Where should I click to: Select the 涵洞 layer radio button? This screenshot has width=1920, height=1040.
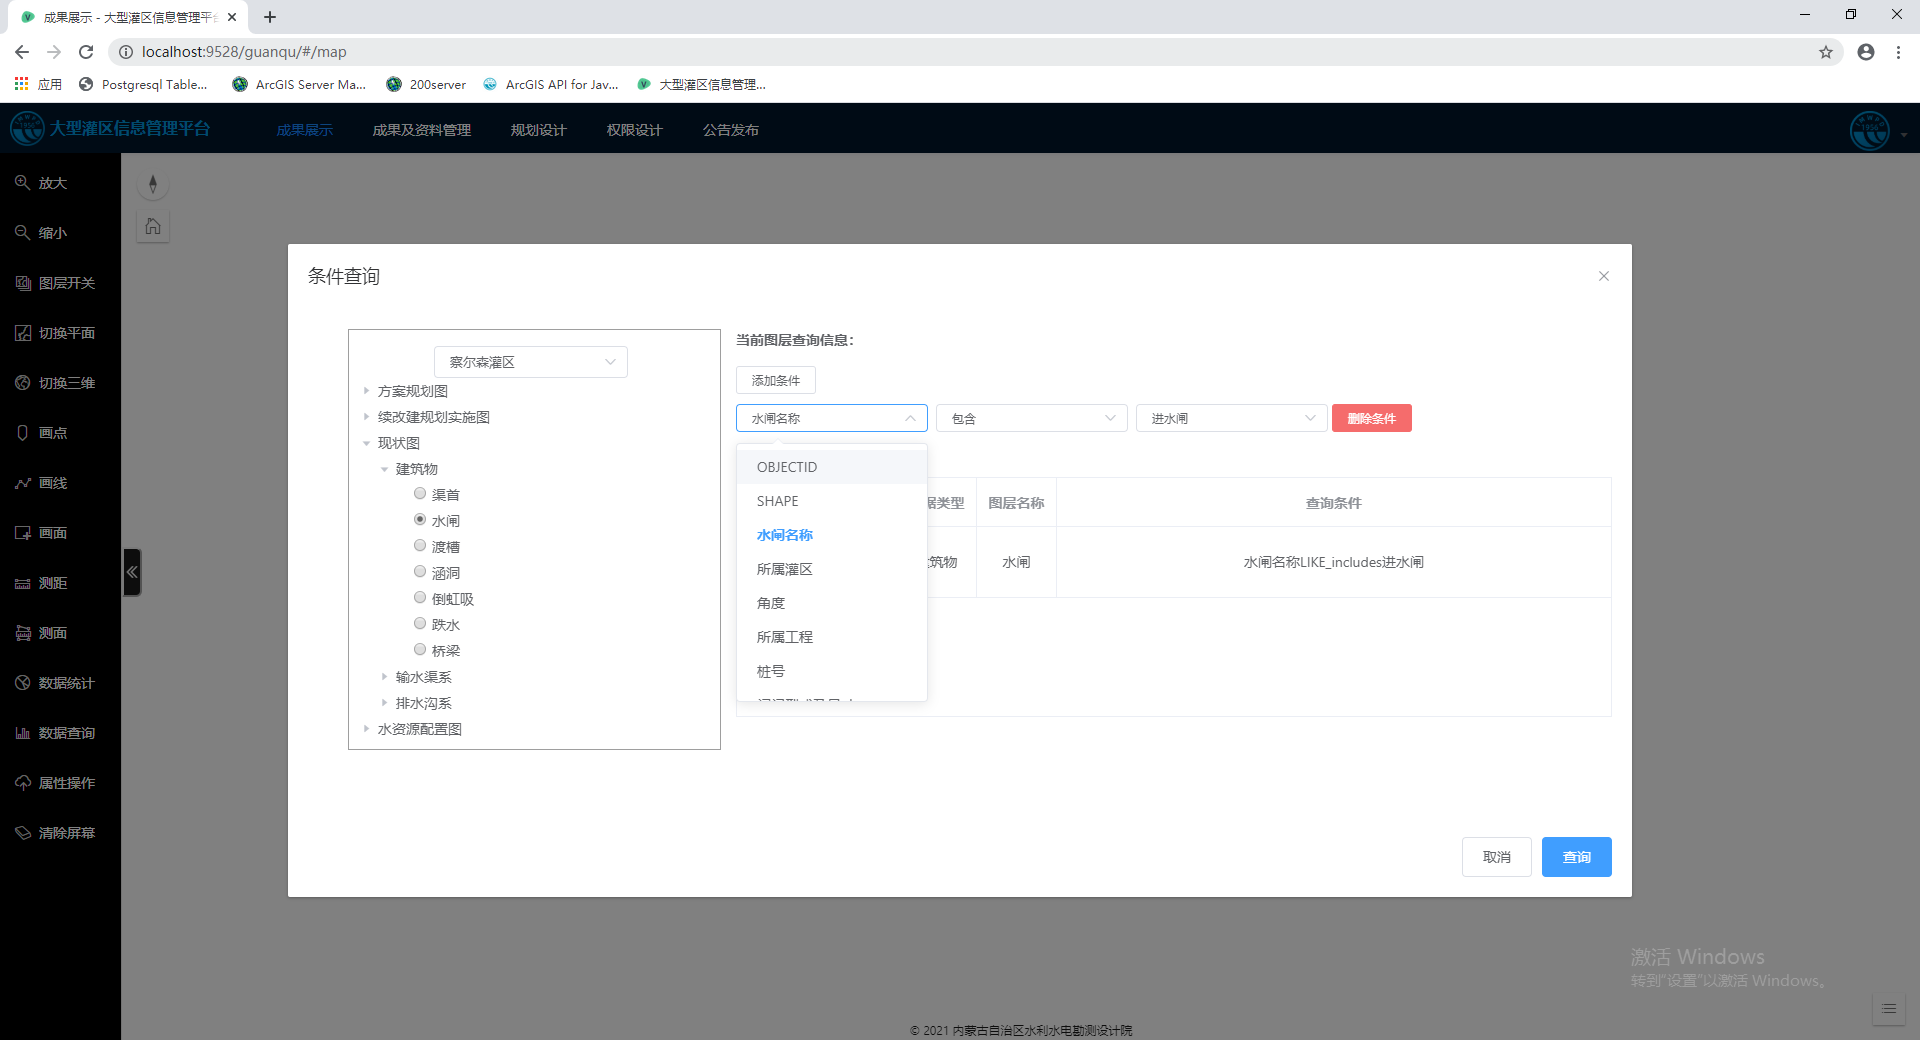click(x=420, y=571)
